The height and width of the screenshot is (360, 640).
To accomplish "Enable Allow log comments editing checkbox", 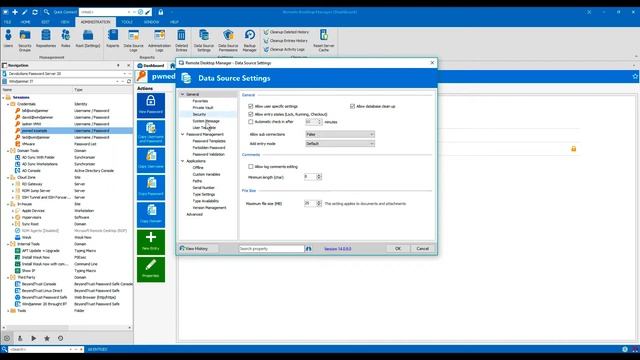I will pos(251,167).
